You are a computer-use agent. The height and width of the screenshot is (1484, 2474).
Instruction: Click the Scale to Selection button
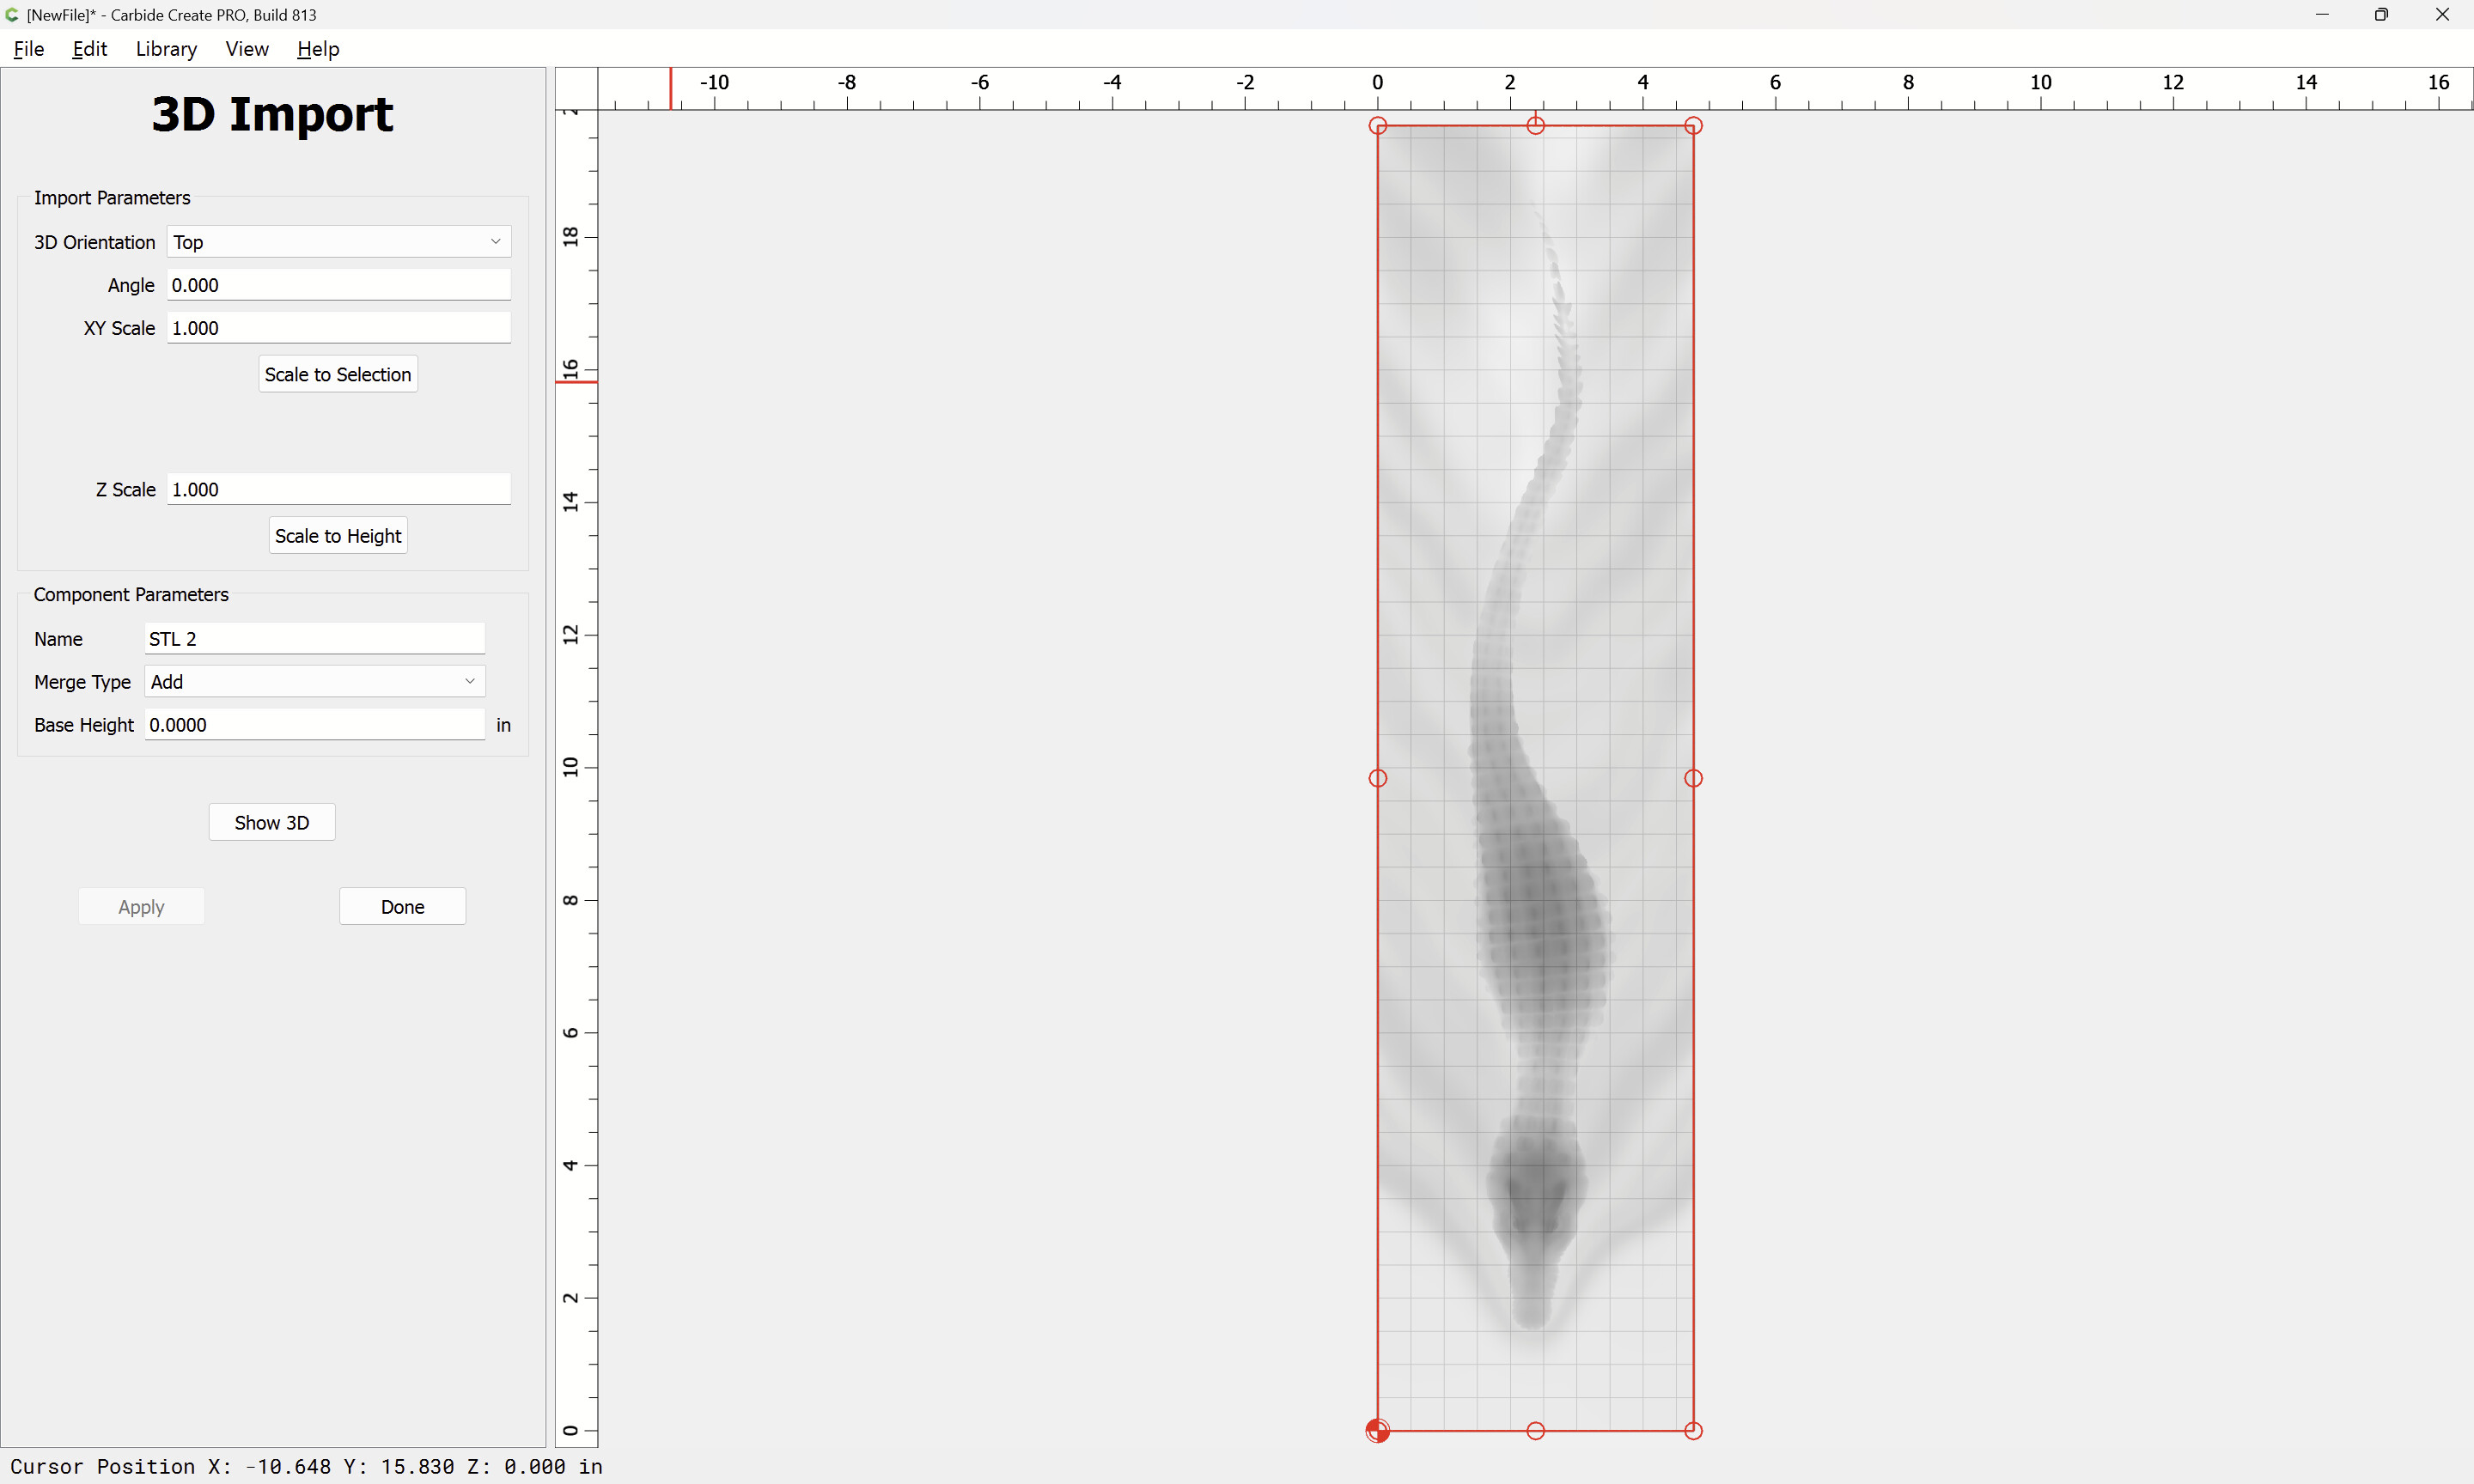338,374
